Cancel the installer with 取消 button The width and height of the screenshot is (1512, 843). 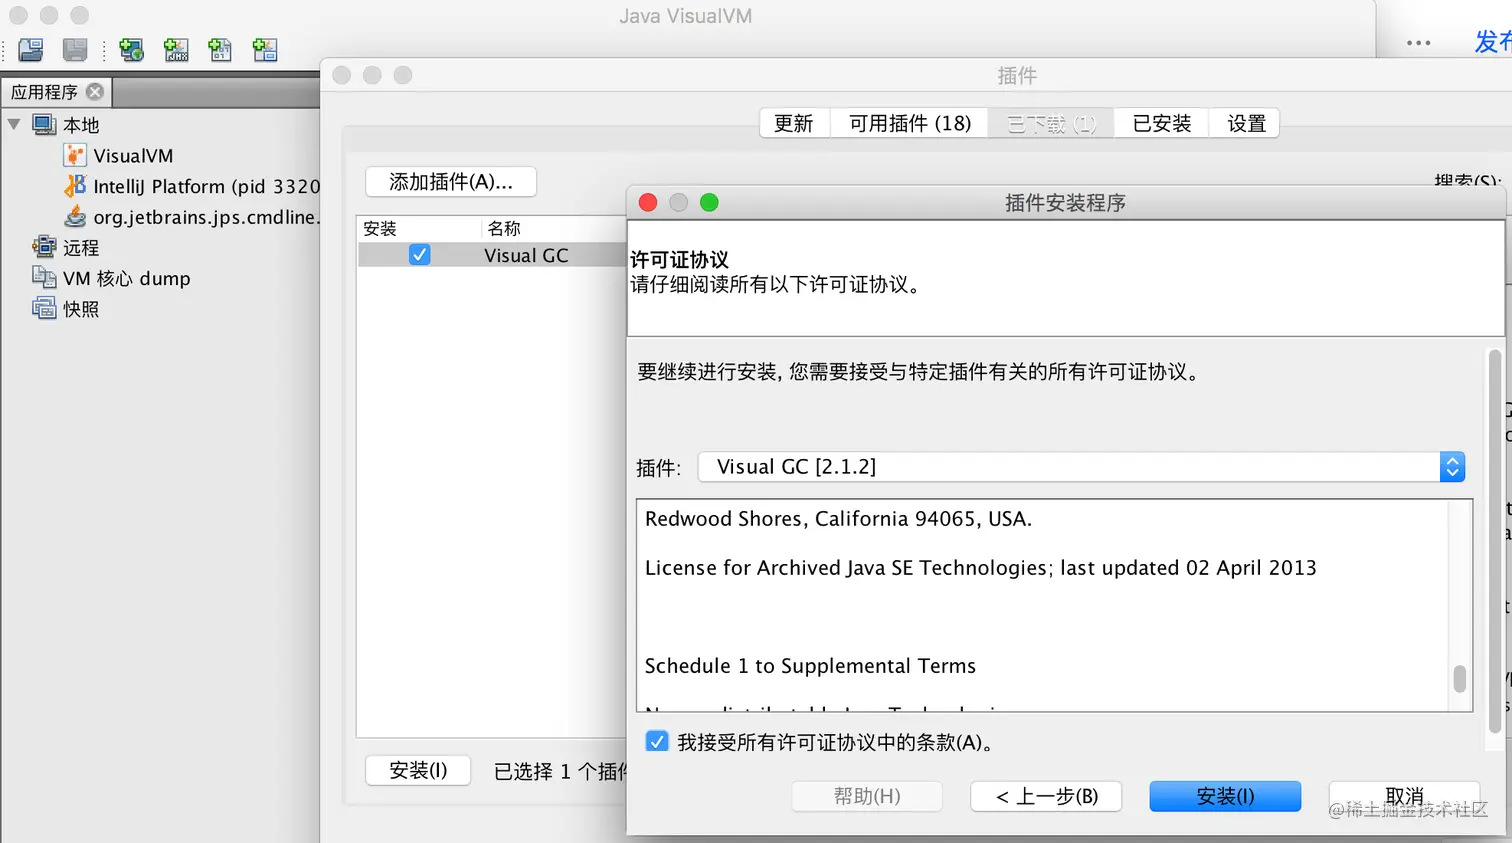click(1404, 796)
